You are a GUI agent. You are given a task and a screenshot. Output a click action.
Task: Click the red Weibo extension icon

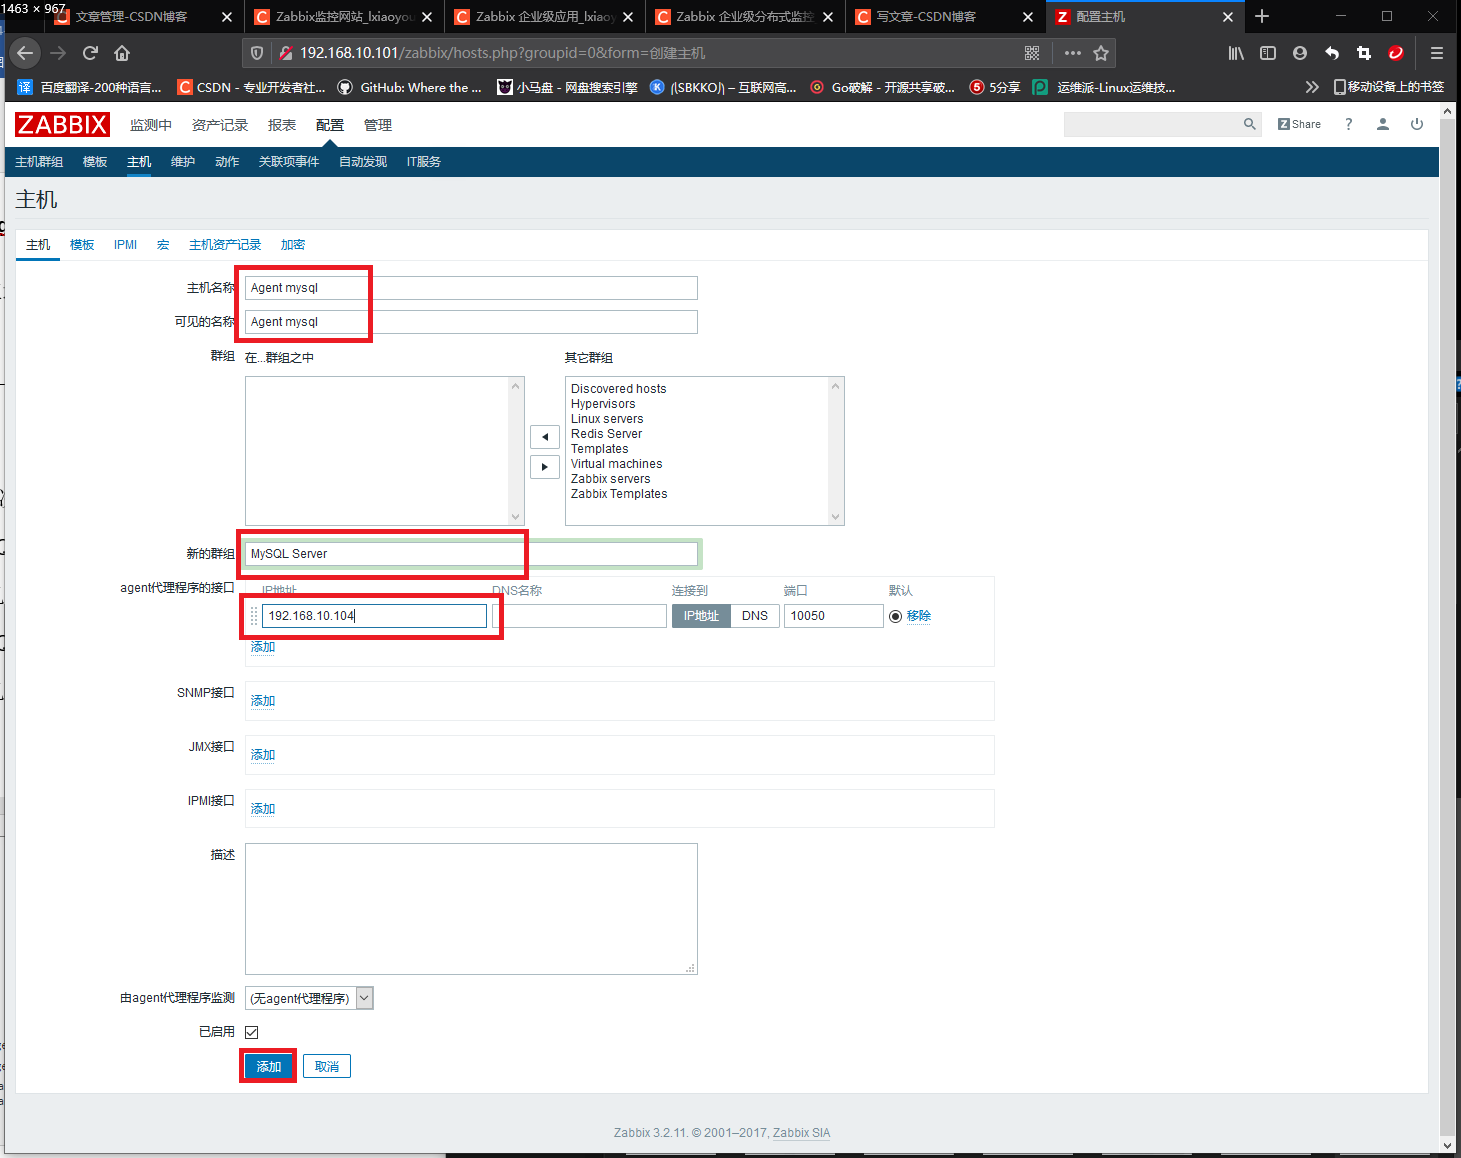[1396, 53]
